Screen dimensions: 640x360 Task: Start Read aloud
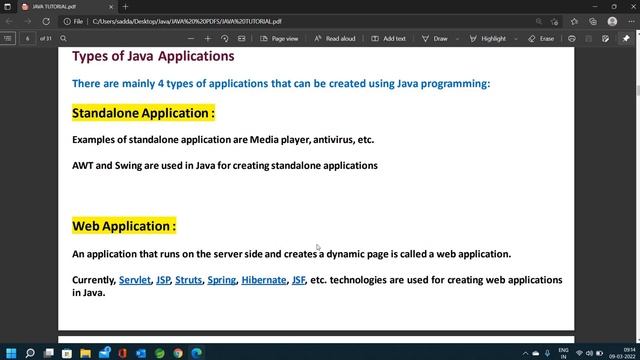coord(335,38)
